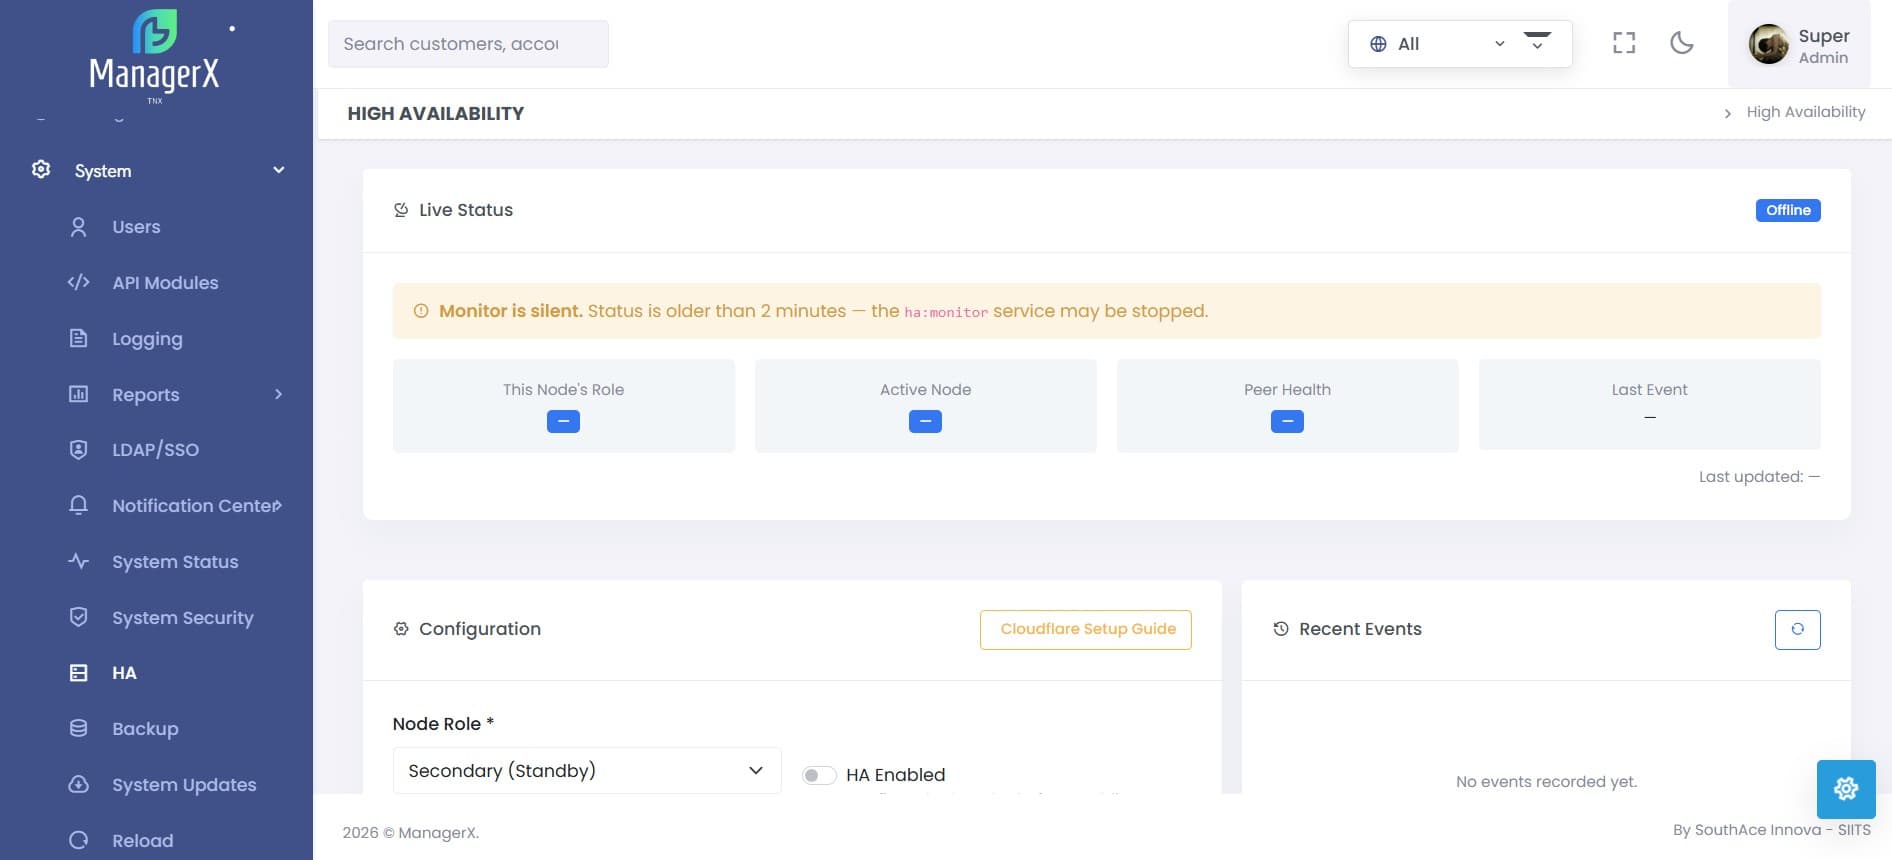This screenshot has height=860, width=1892.
Task: Click the API Modules code icon
Action: tap(78, 282)
